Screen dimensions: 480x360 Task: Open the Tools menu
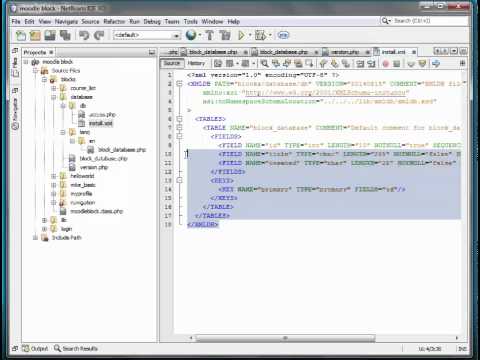coord(191,22)
